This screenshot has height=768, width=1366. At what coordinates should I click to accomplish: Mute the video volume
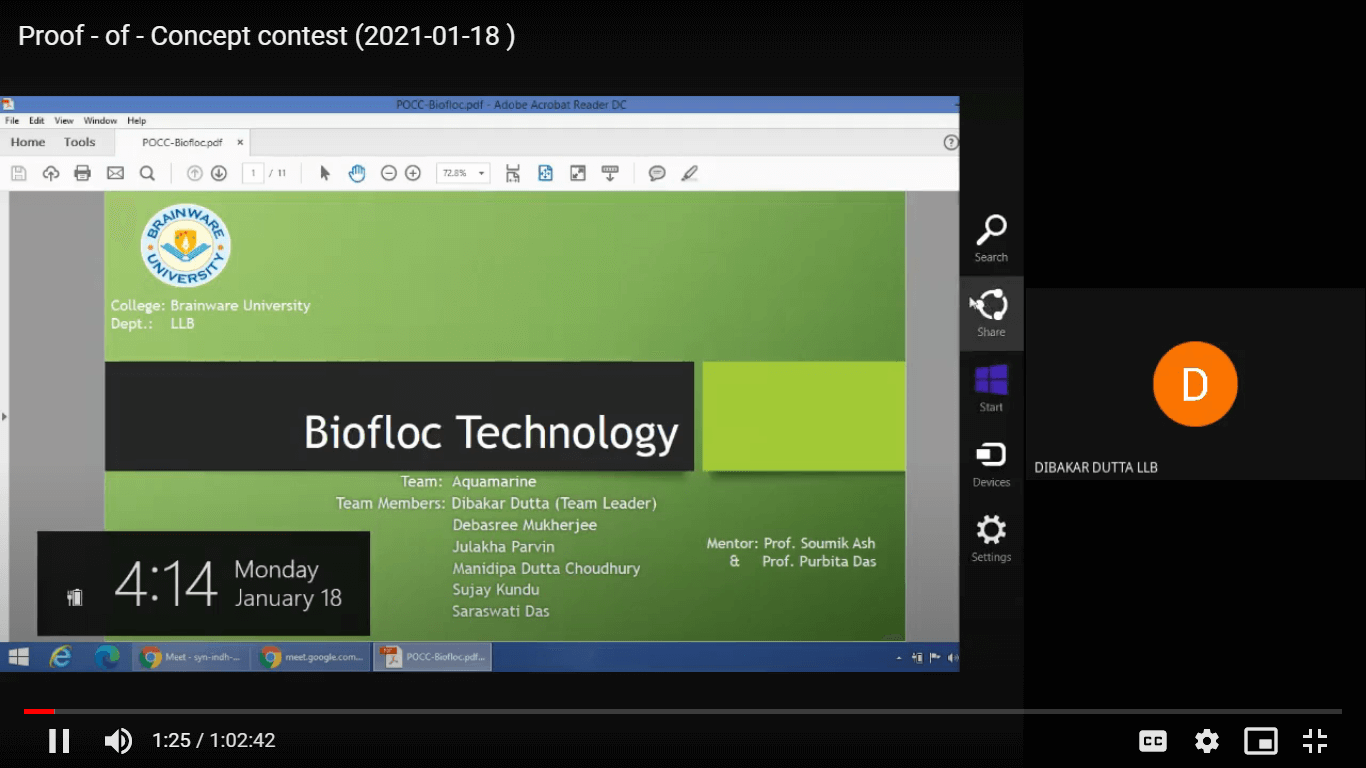click(x=118, y=741)
